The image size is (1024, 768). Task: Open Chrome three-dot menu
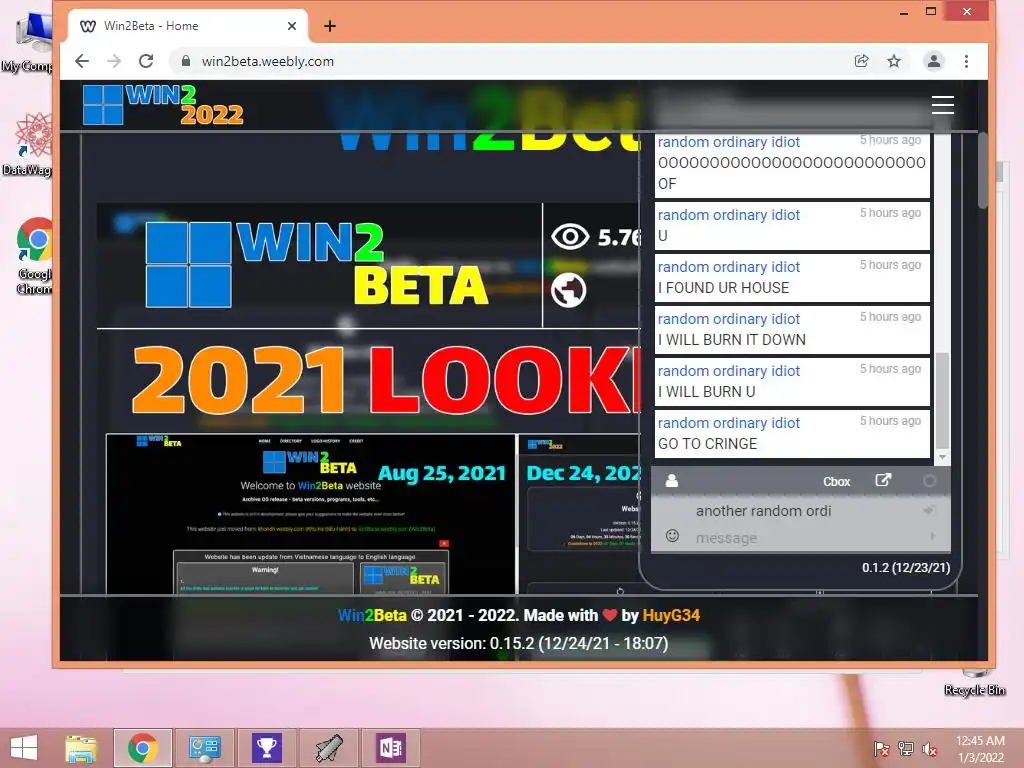click(967, 61)
